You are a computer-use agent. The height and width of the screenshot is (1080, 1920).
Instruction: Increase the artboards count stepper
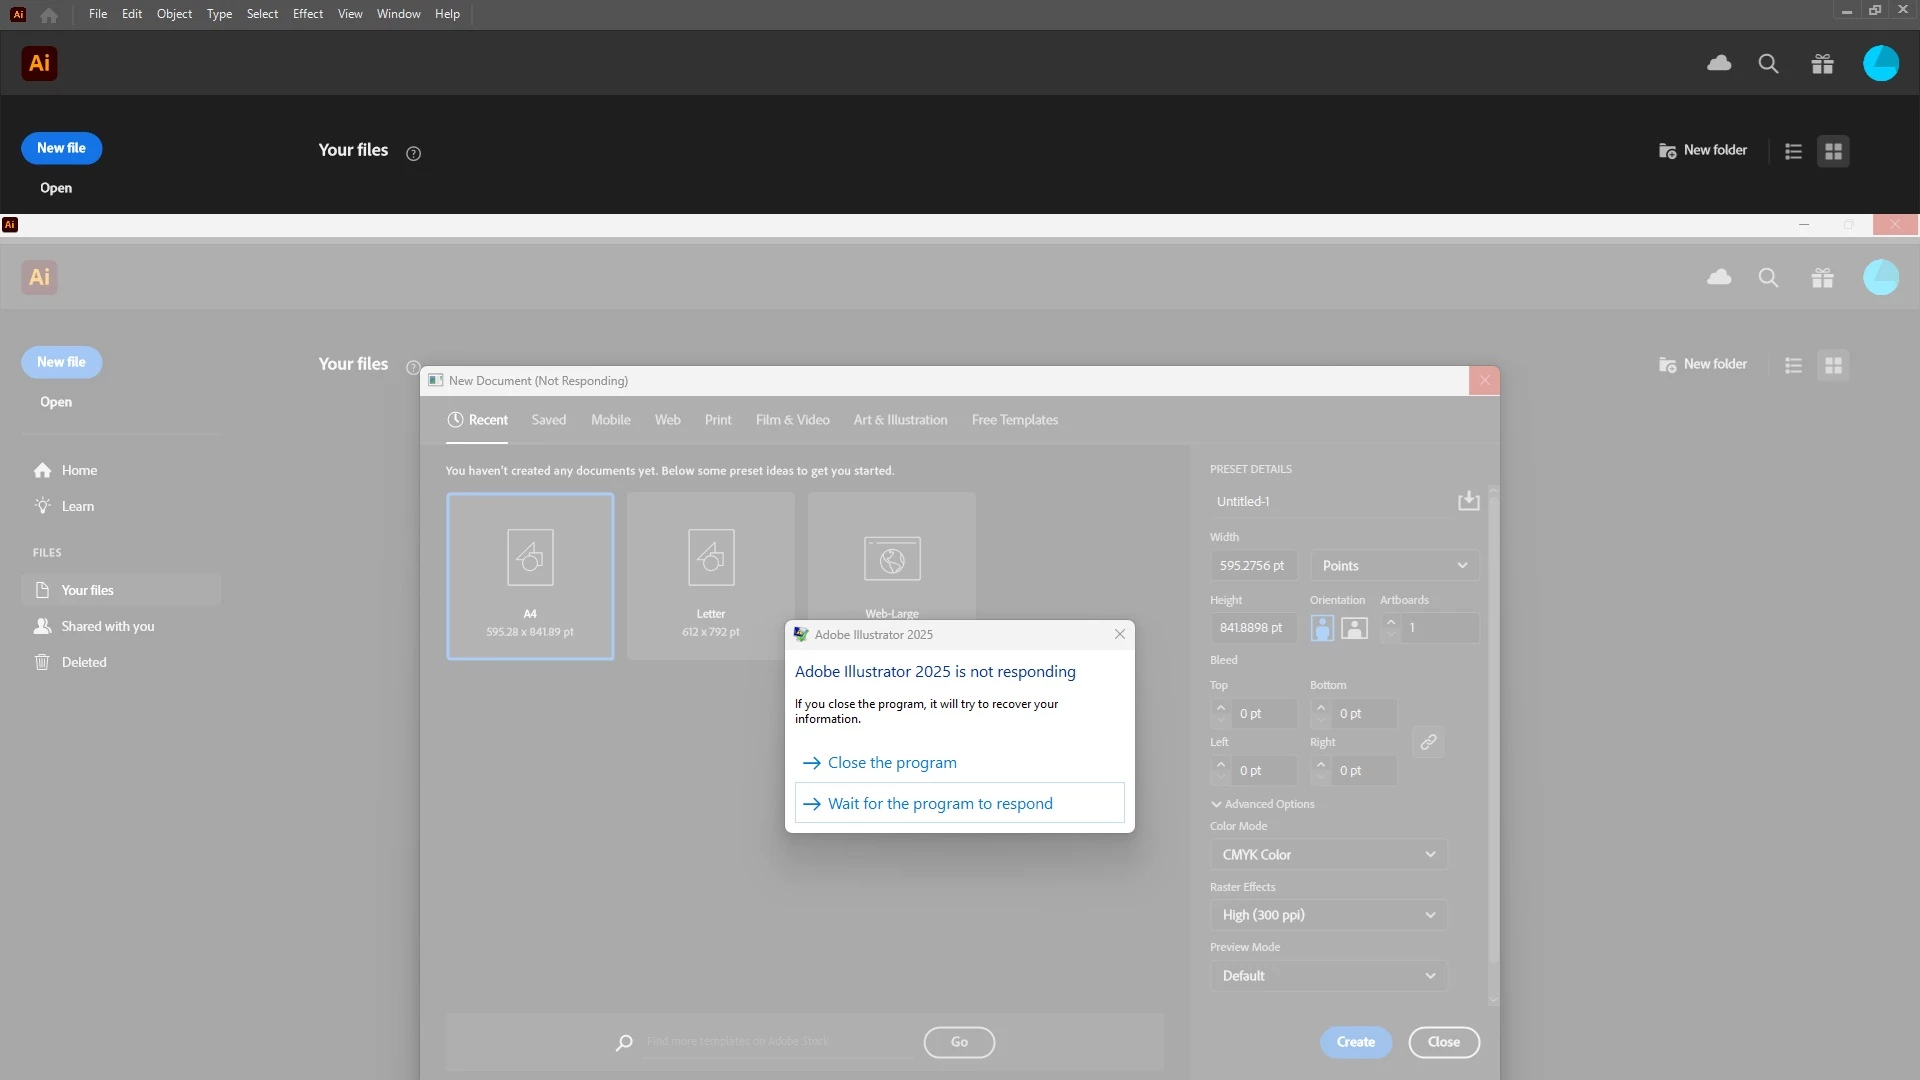[x=1390, y=621]
